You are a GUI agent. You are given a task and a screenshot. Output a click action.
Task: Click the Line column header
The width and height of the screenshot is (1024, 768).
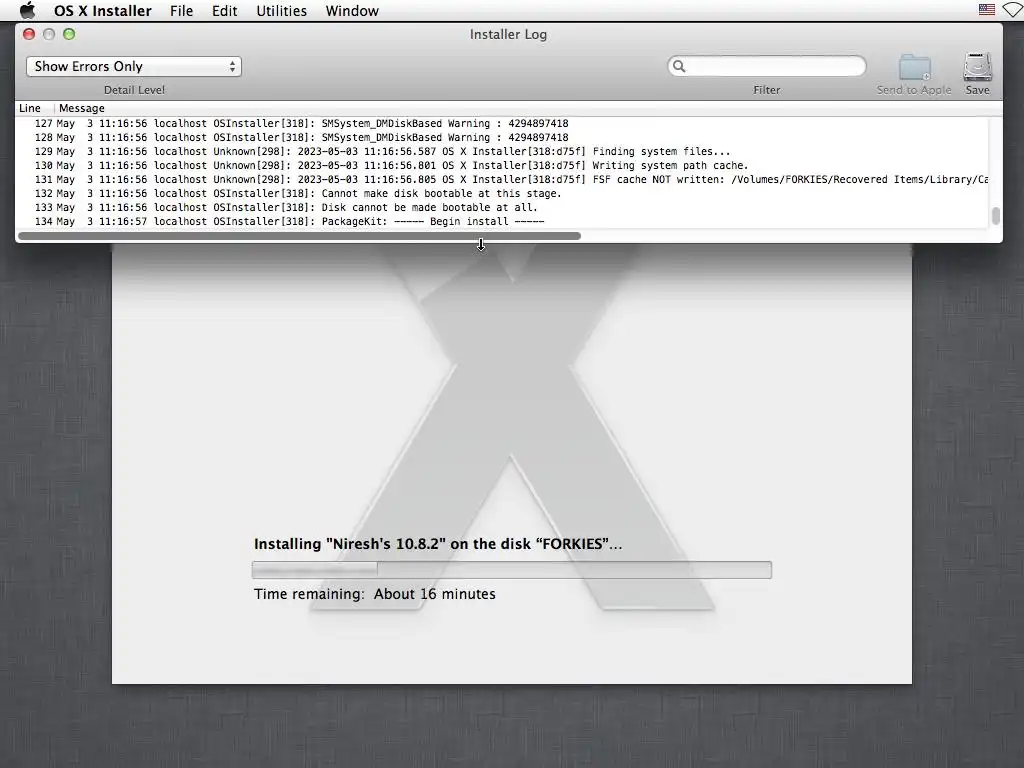click(x=30, y=108)
